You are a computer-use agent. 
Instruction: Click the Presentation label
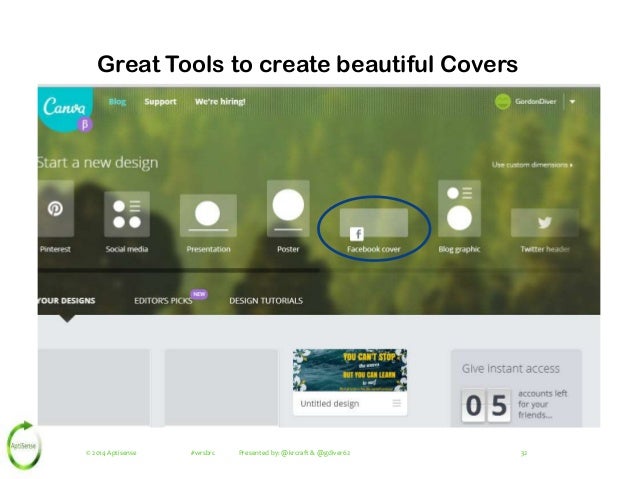(x=208, y=249)
